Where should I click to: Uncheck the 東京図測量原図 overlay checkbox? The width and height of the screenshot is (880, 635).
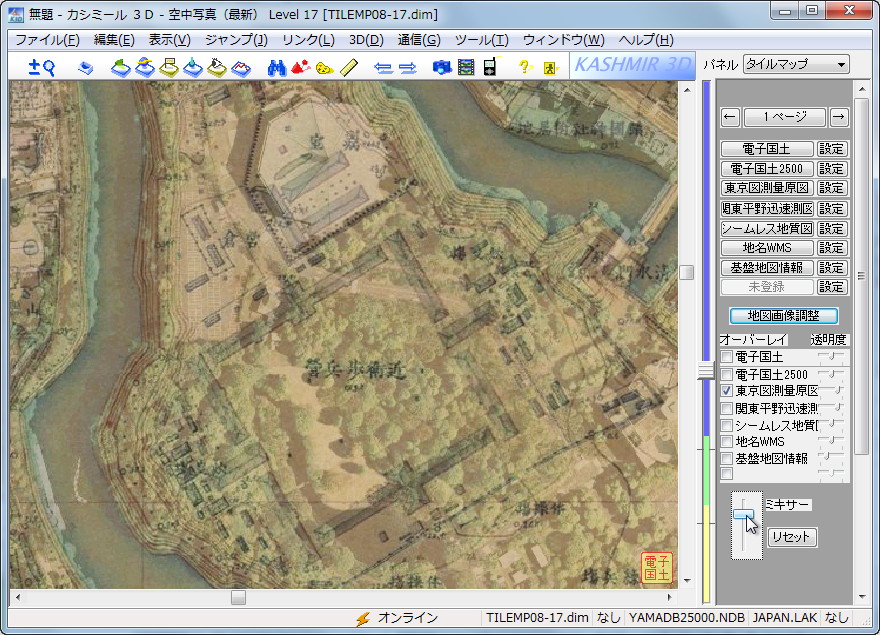coord(727,391)
